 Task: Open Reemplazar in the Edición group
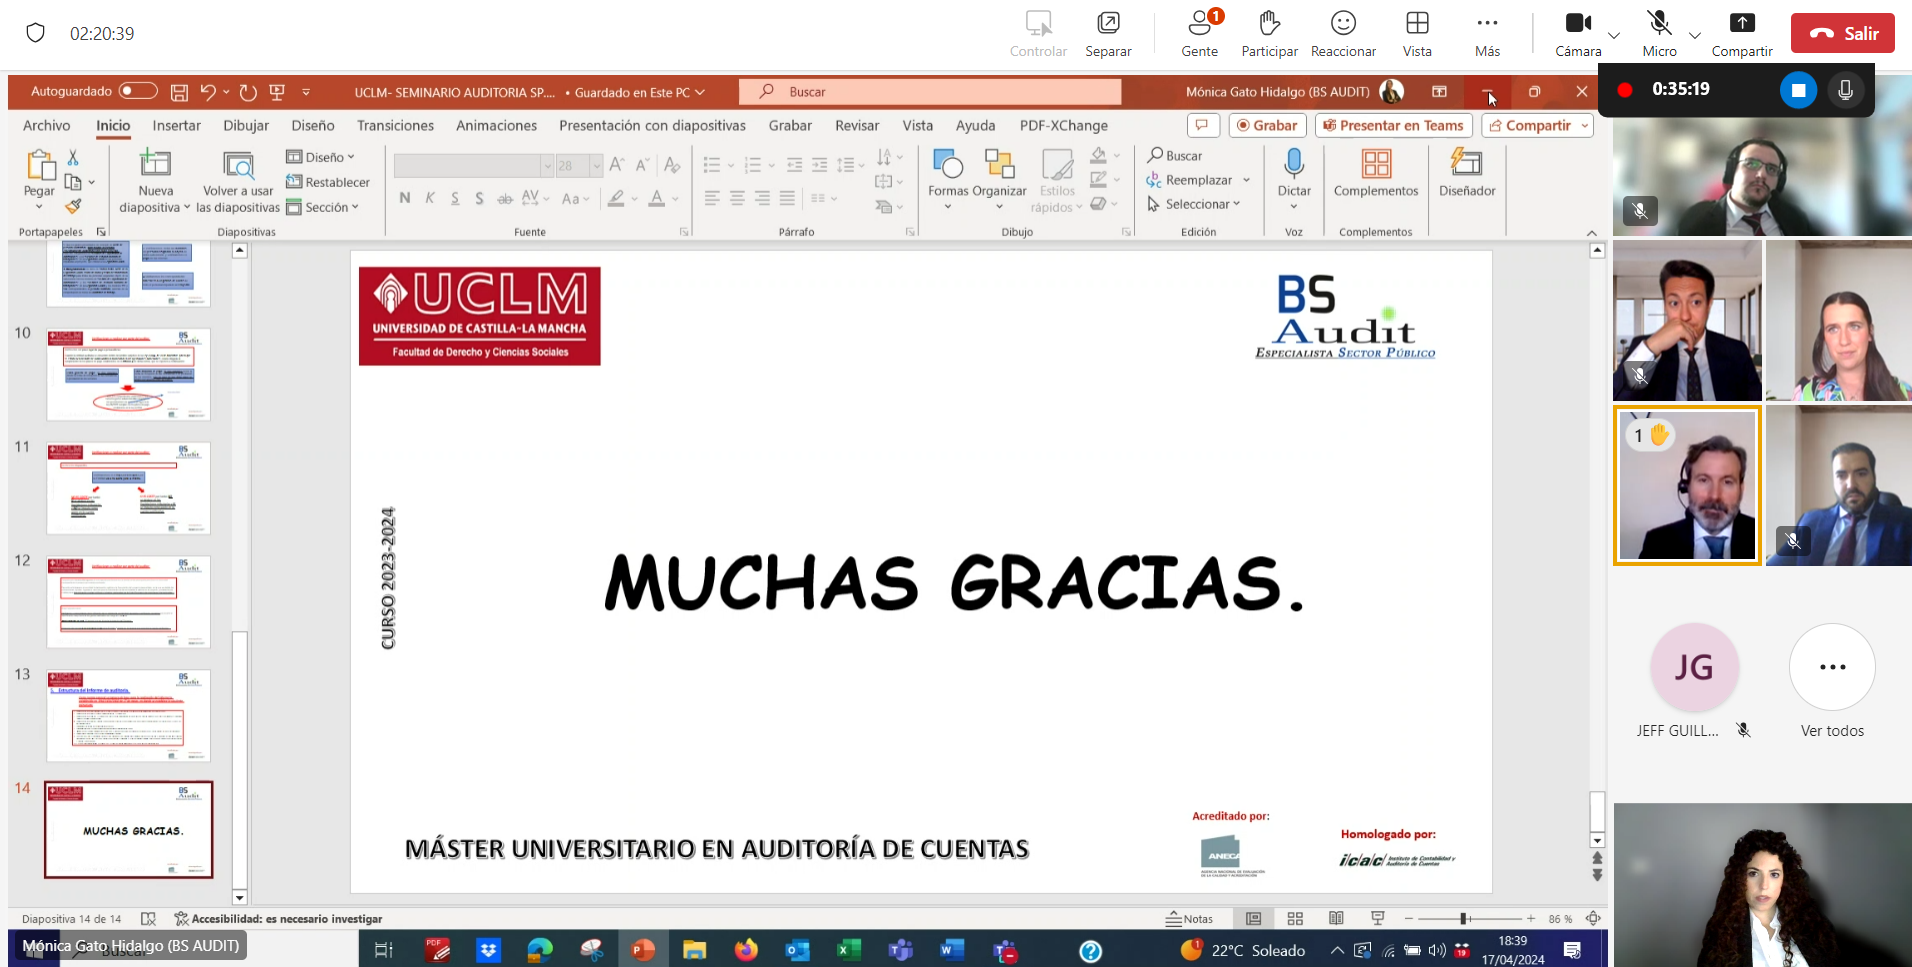pos(1196,180)
